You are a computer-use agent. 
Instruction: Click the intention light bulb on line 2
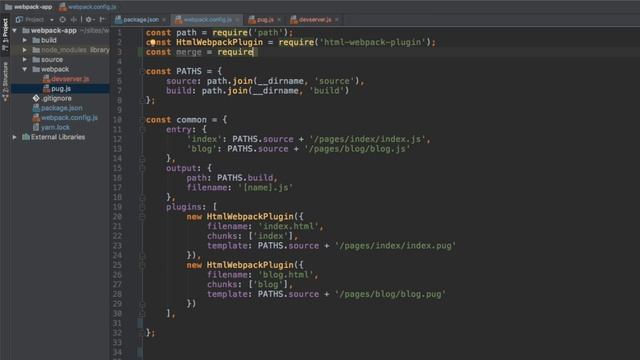[152, 42]
